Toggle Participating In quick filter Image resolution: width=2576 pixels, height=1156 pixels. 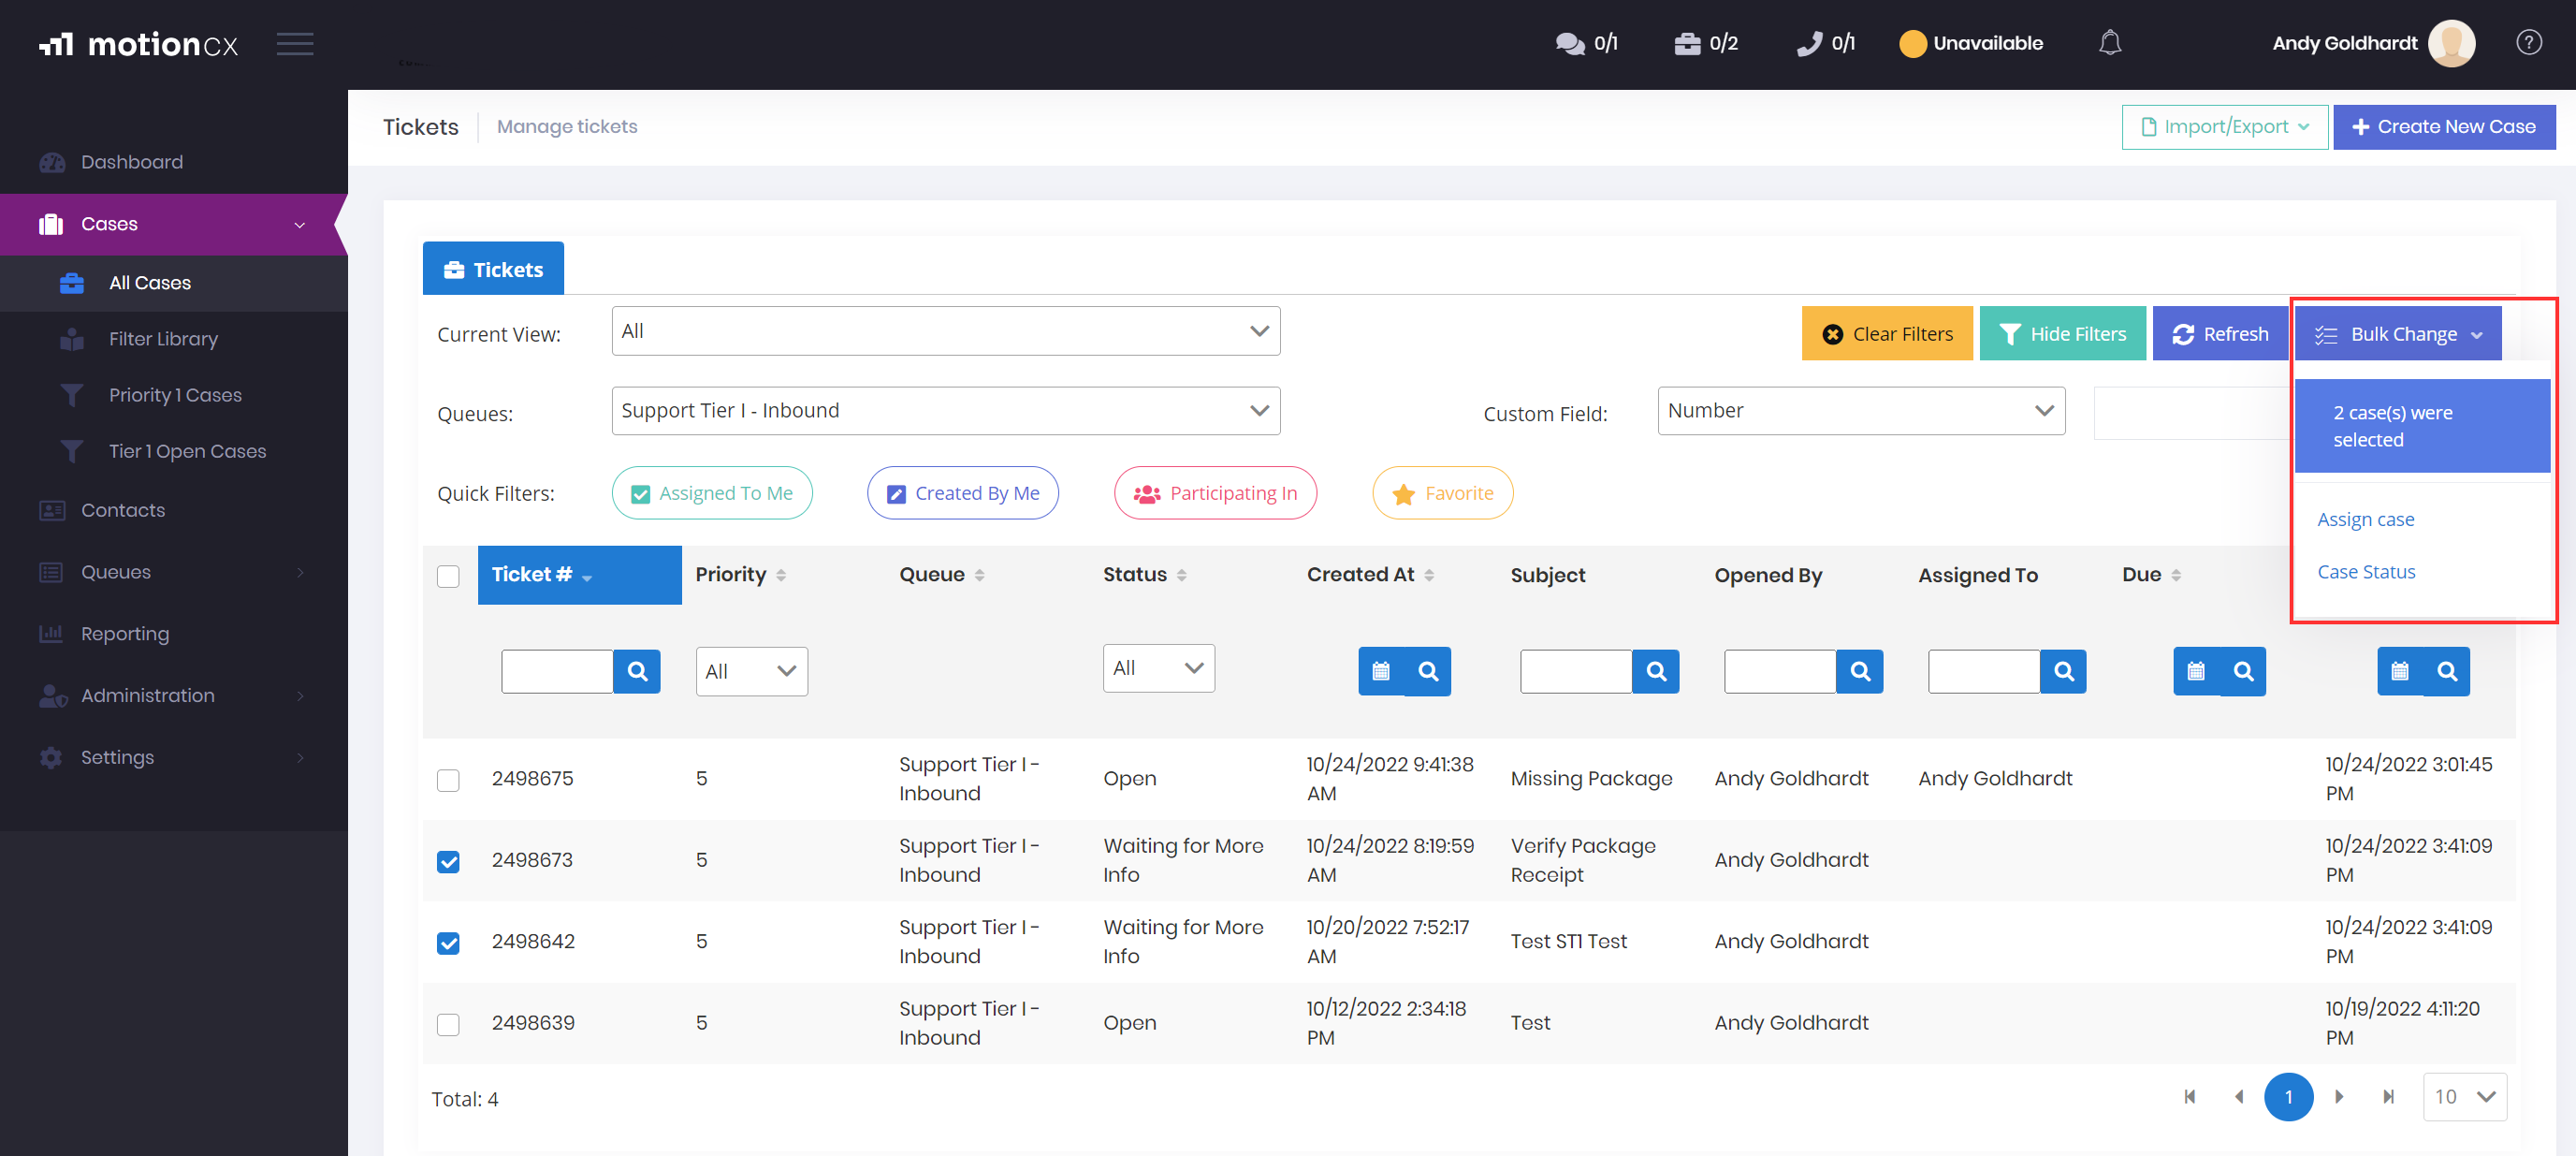pos(1215,493)
